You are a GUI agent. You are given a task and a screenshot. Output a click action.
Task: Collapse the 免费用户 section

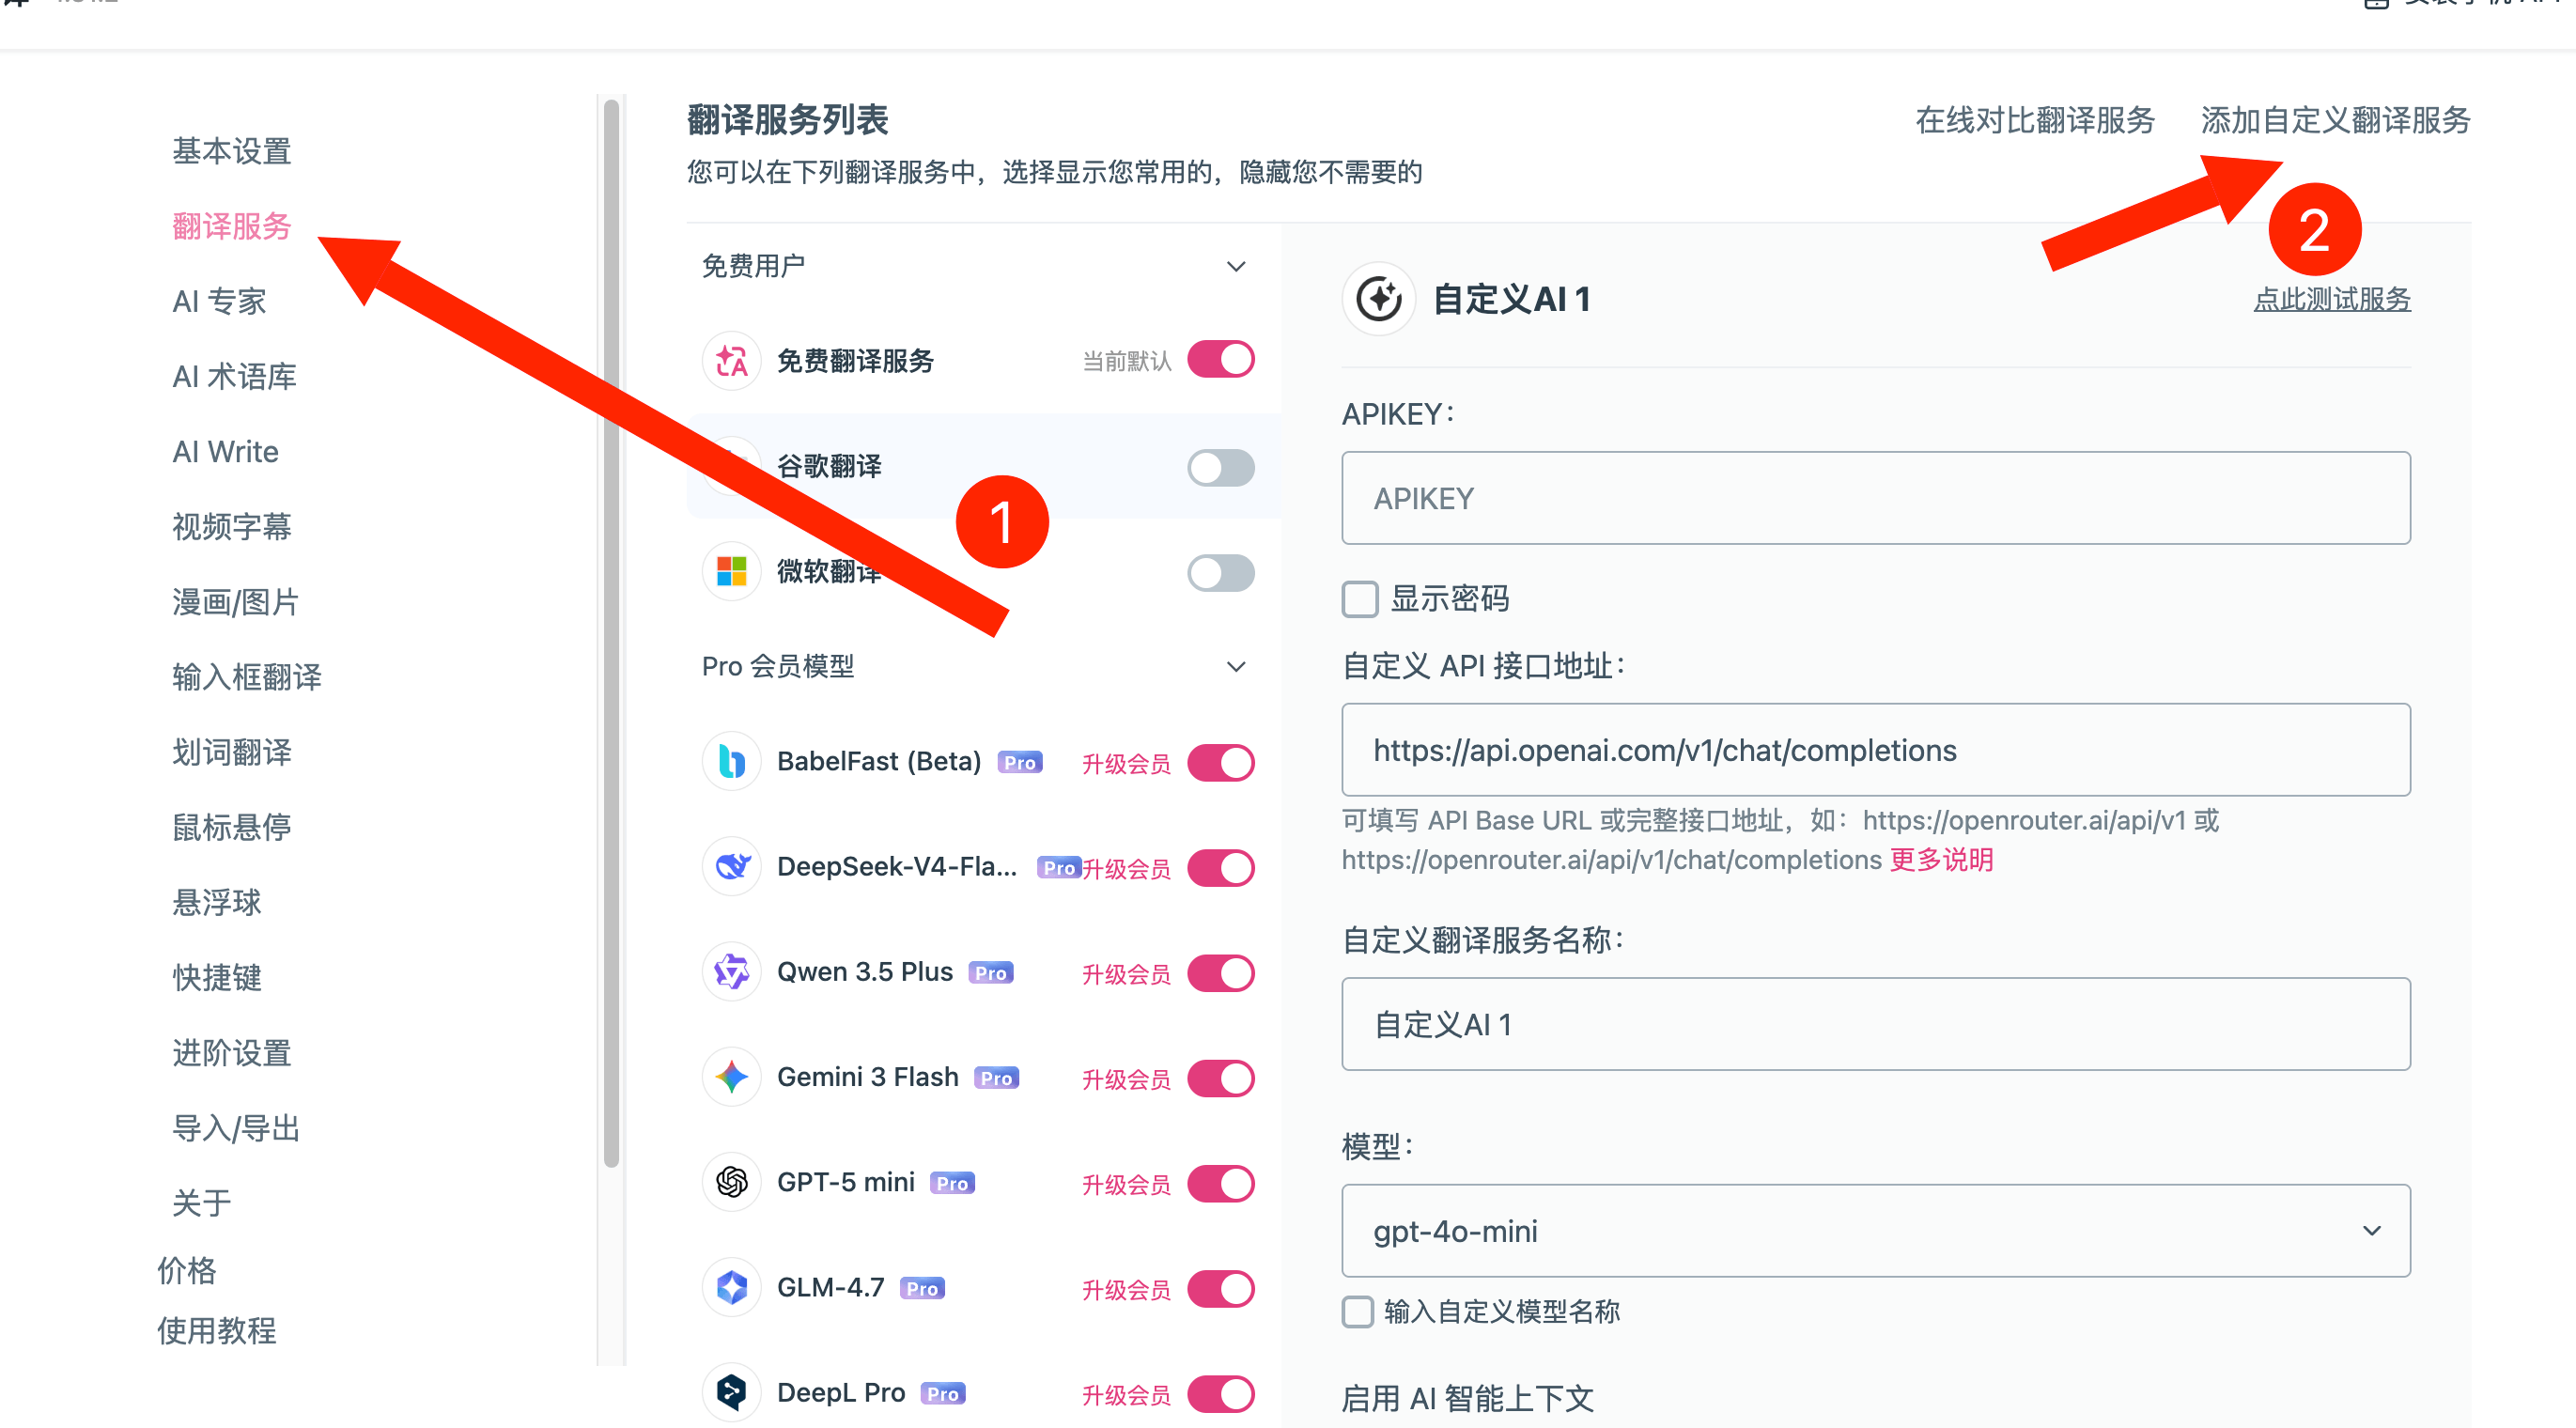pos(1236,266)
